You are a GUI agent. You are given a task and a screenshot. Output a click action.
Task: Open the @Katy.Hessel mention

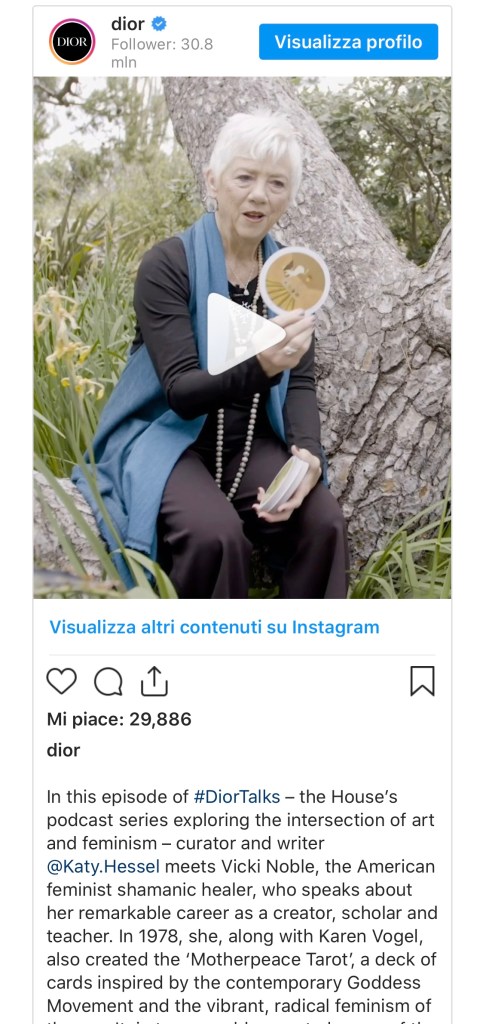[103, 867]
